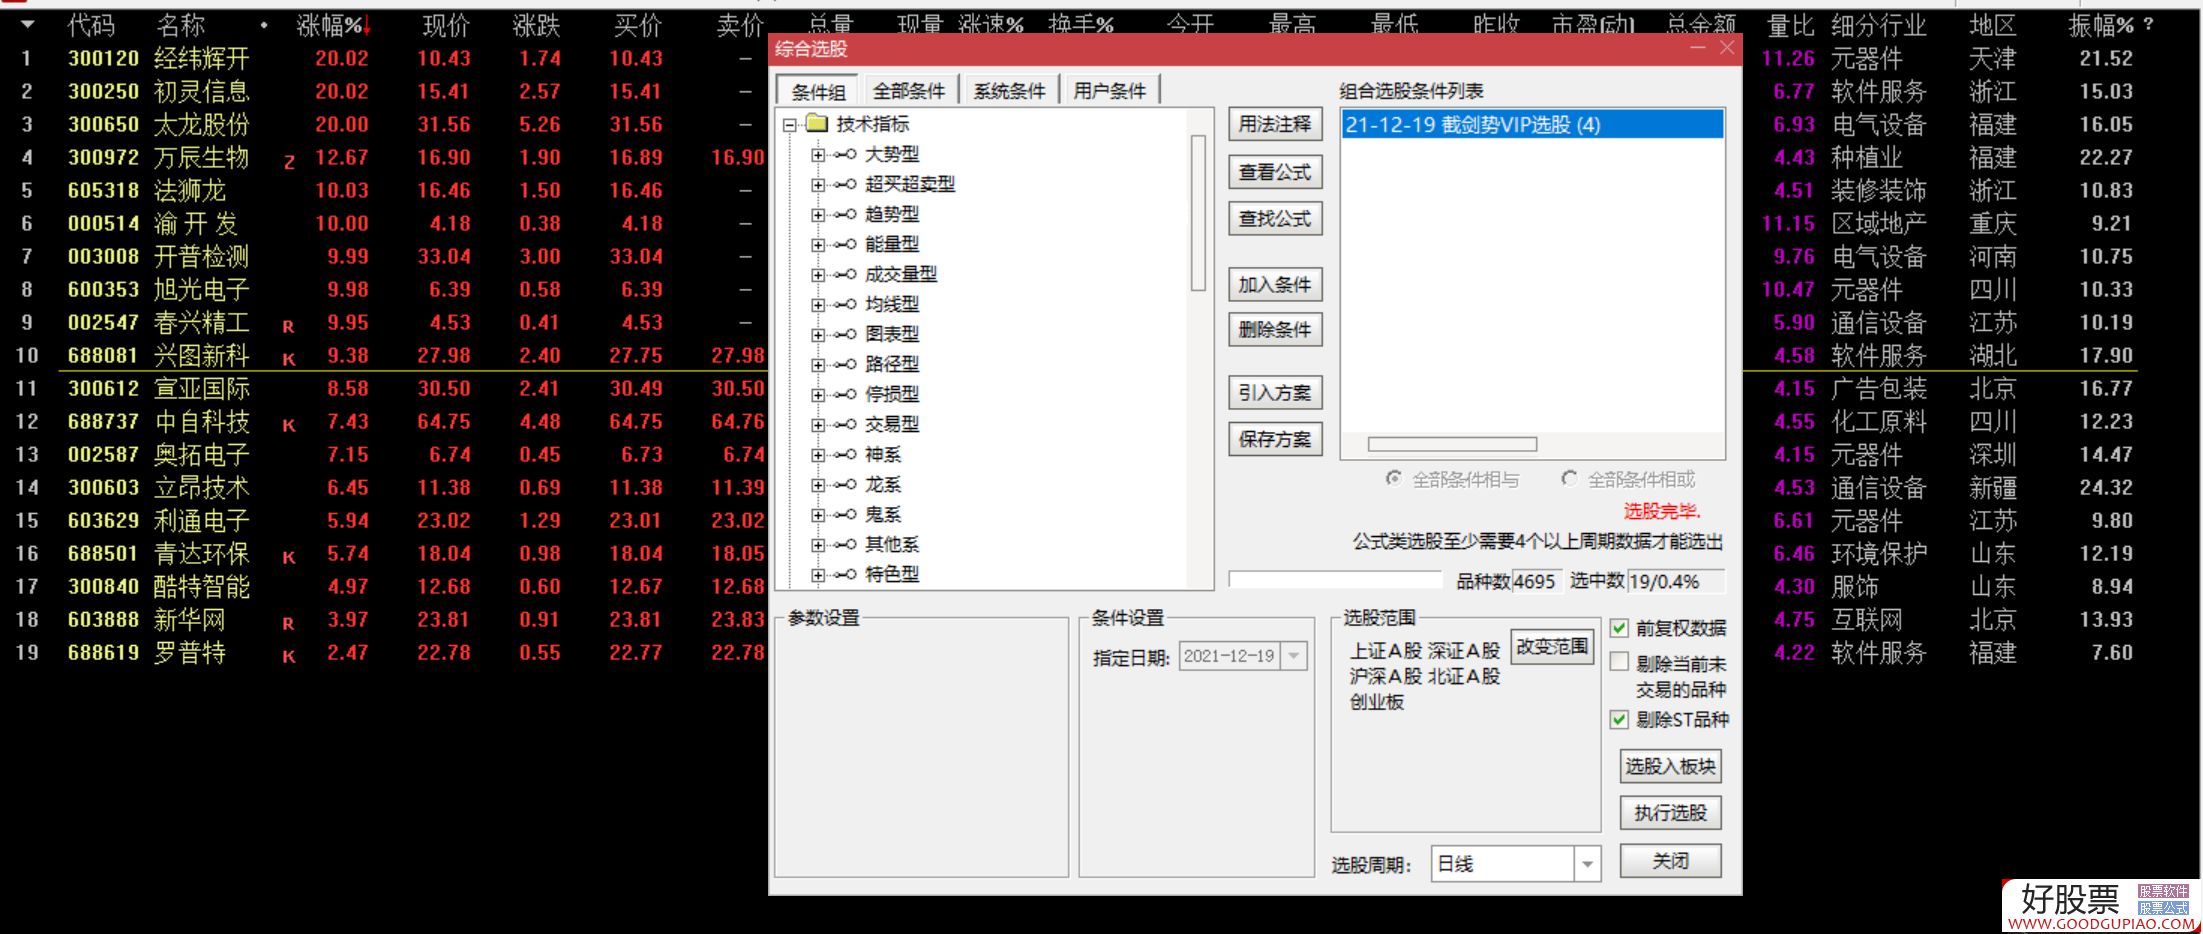Expand the 均线型 tree node

point(818,305)
